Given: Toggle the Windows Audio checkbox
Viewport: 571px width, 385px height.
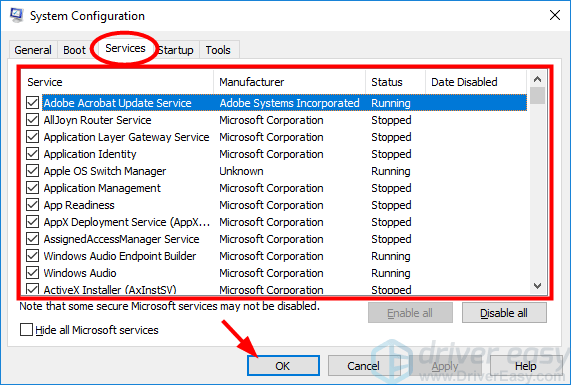Looking at the screenshot, I should pyautogui.click(x=32, y=272).
